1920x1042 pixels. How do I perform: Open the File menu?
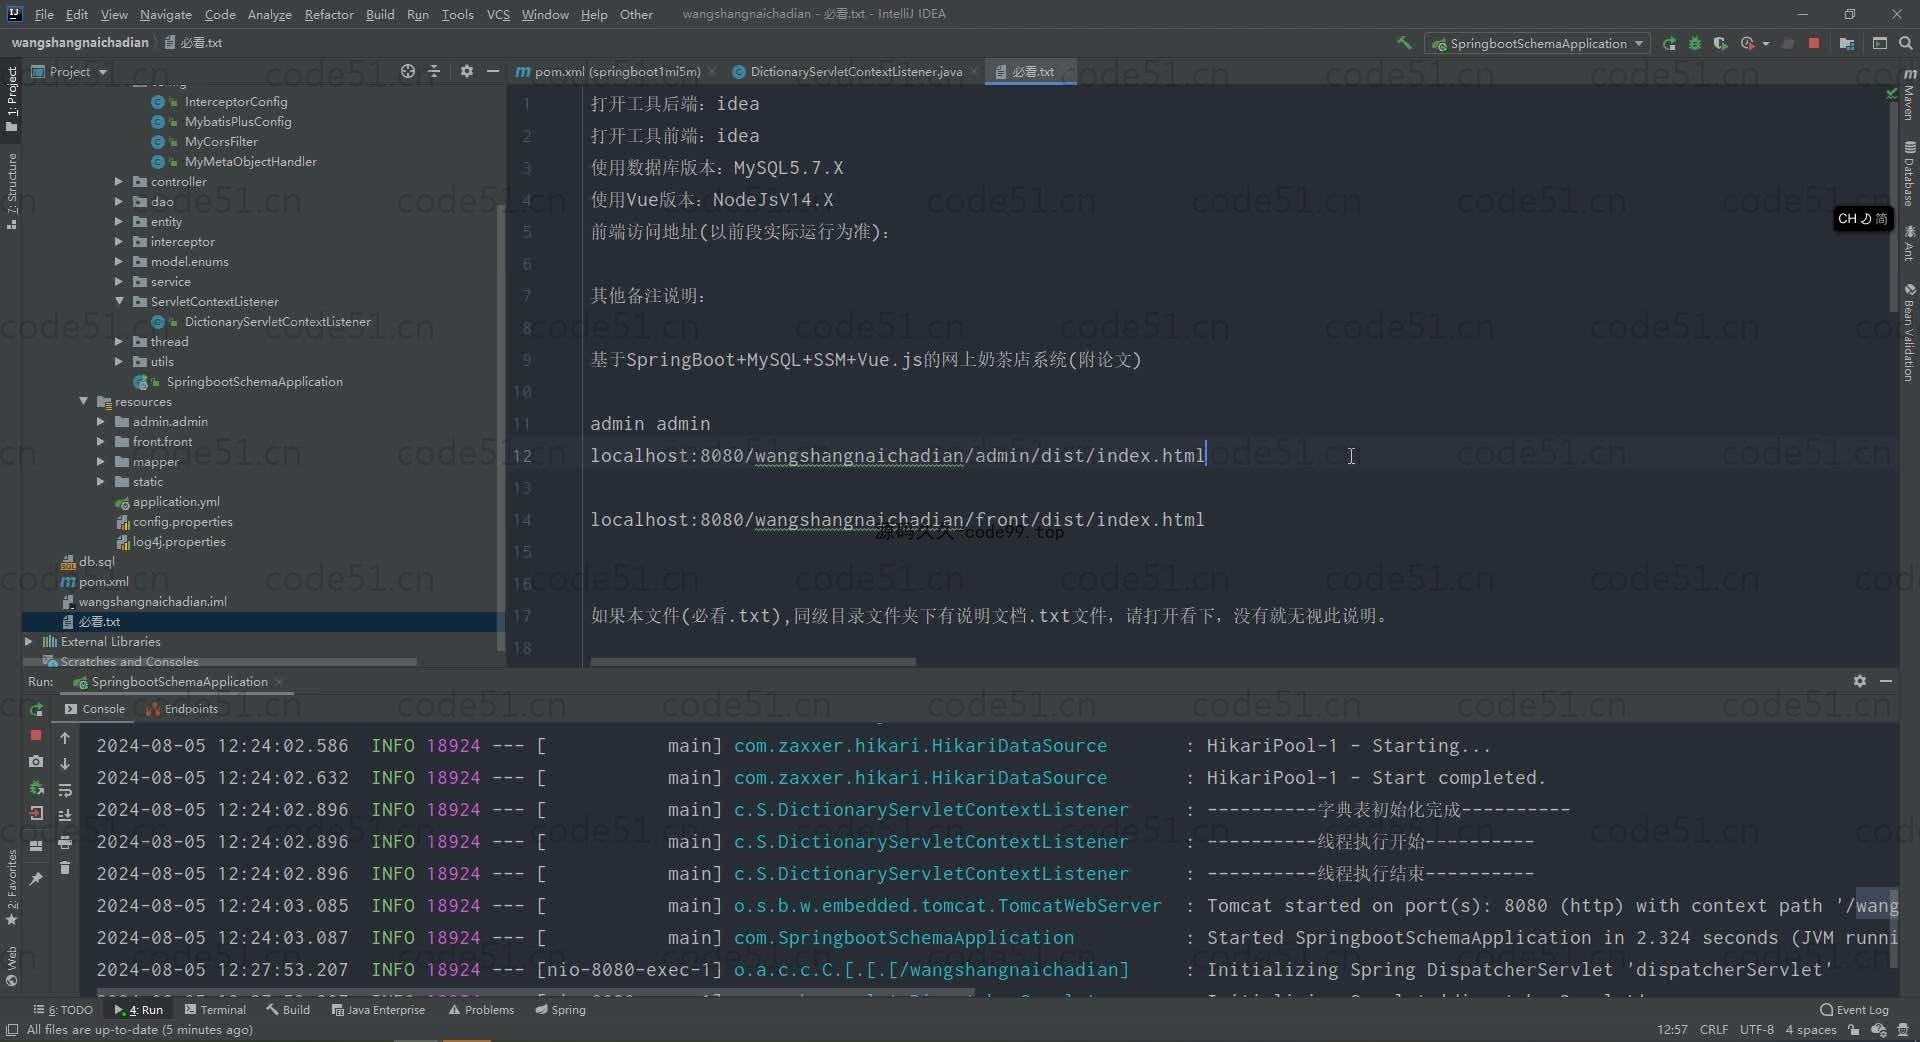44,14
